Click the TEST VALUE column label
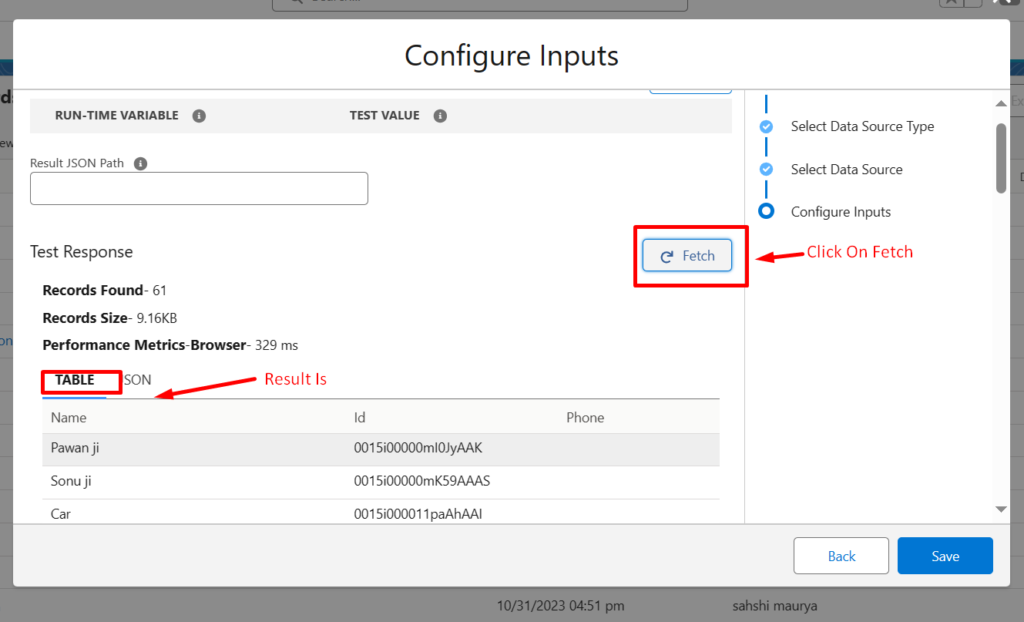 pos(384,116)
